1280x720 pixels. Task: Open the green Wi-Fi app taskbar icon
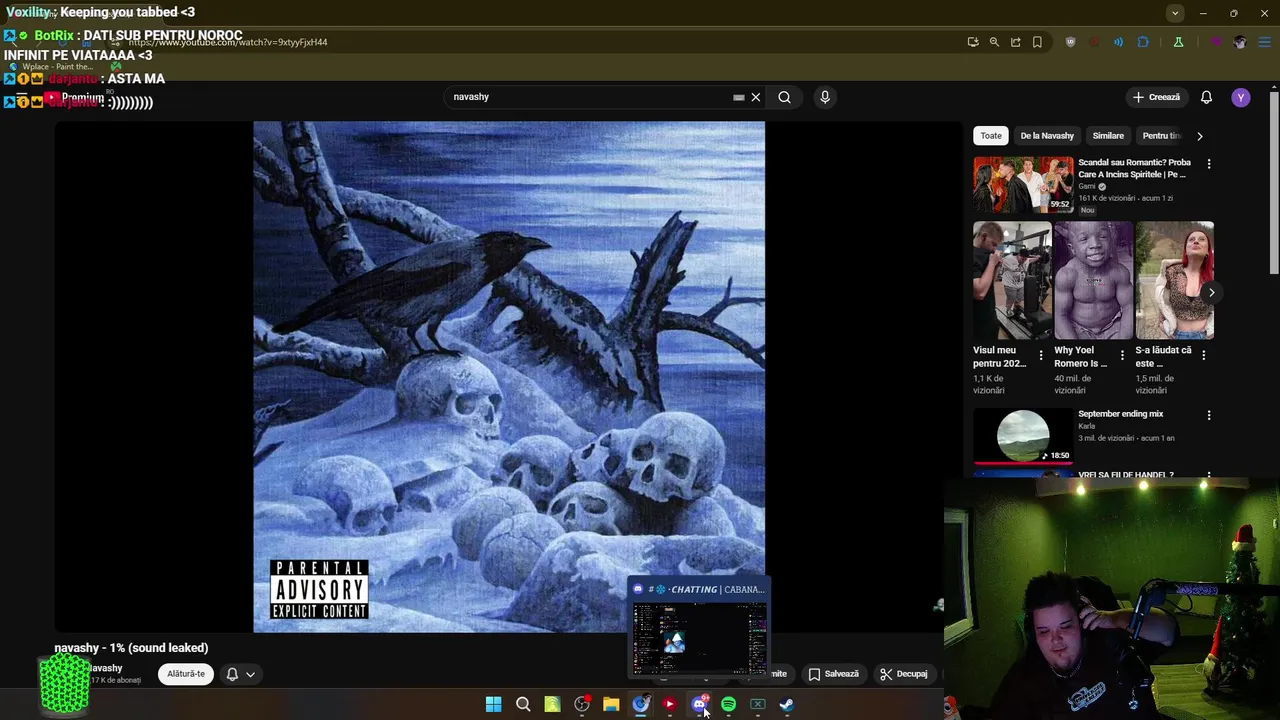552,704
